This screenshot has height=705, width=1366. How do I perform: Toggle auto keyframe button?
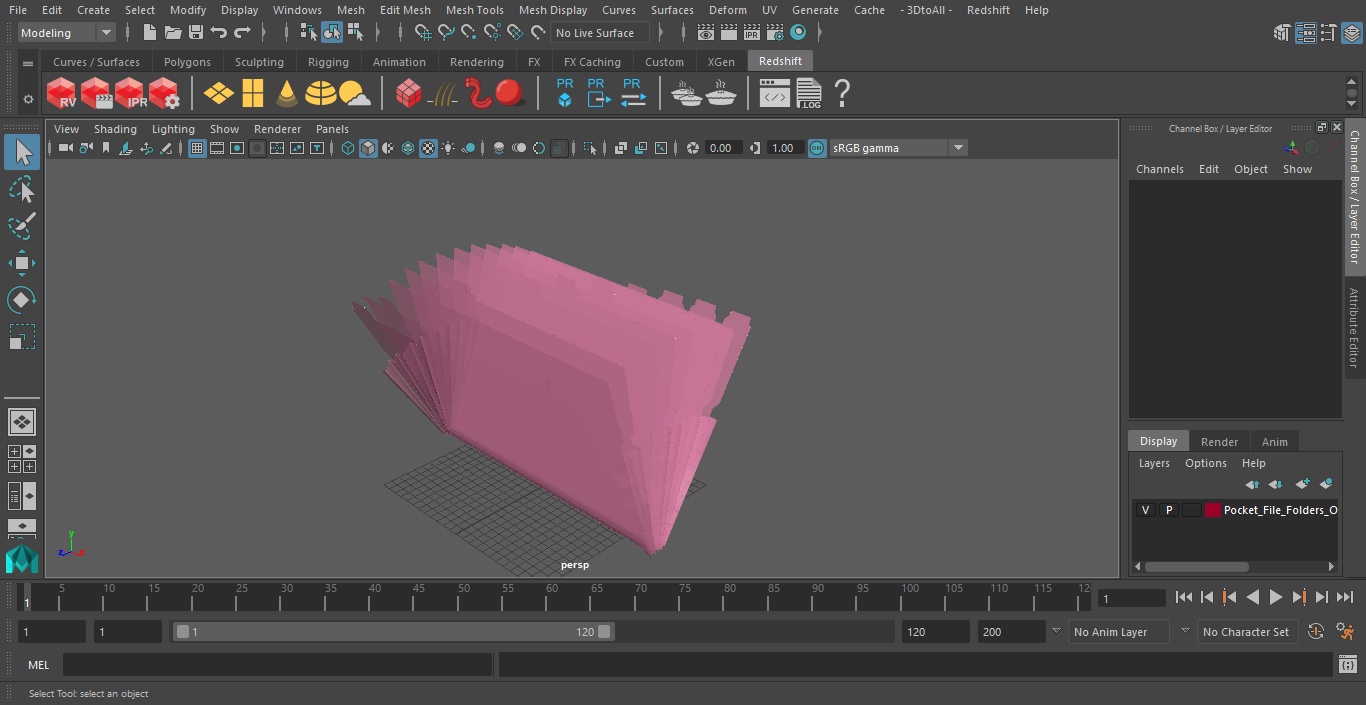tap(1316, 632)
